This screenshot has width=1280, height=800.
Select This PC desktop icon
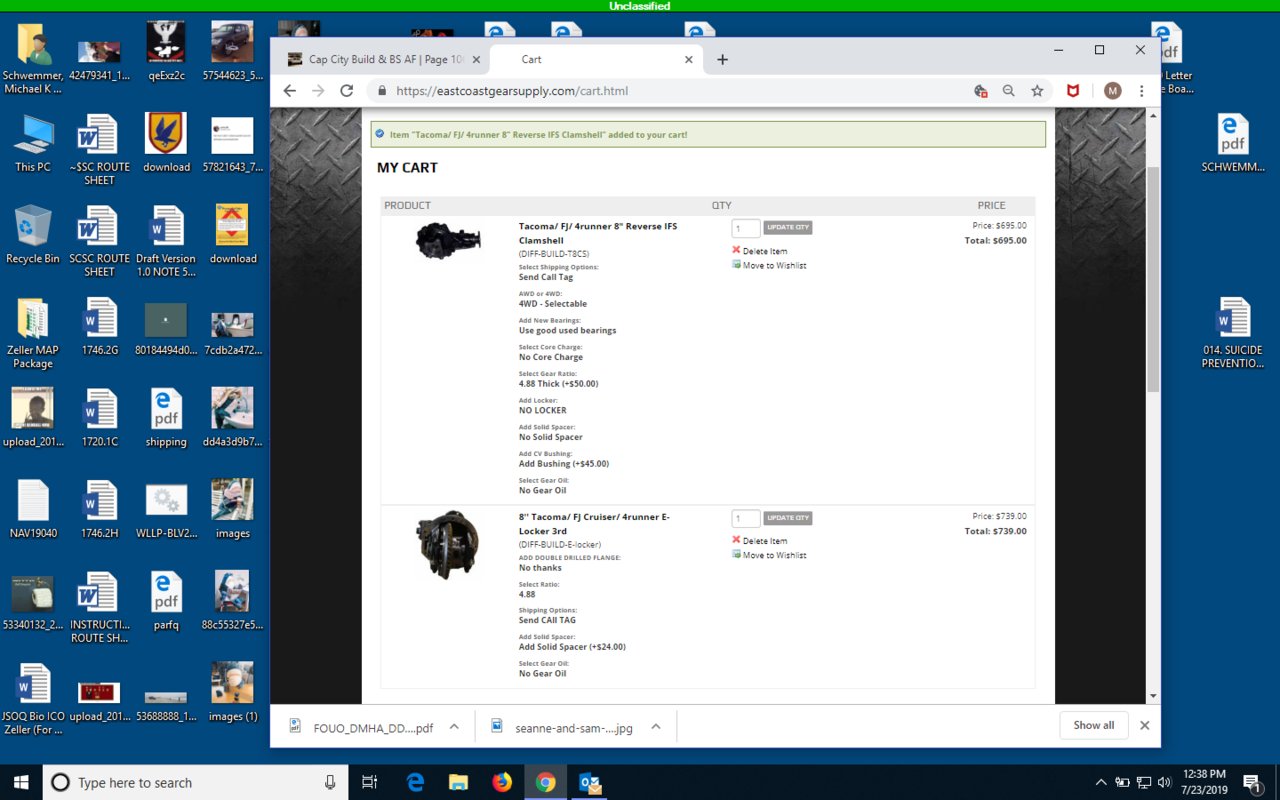[33, 144]
